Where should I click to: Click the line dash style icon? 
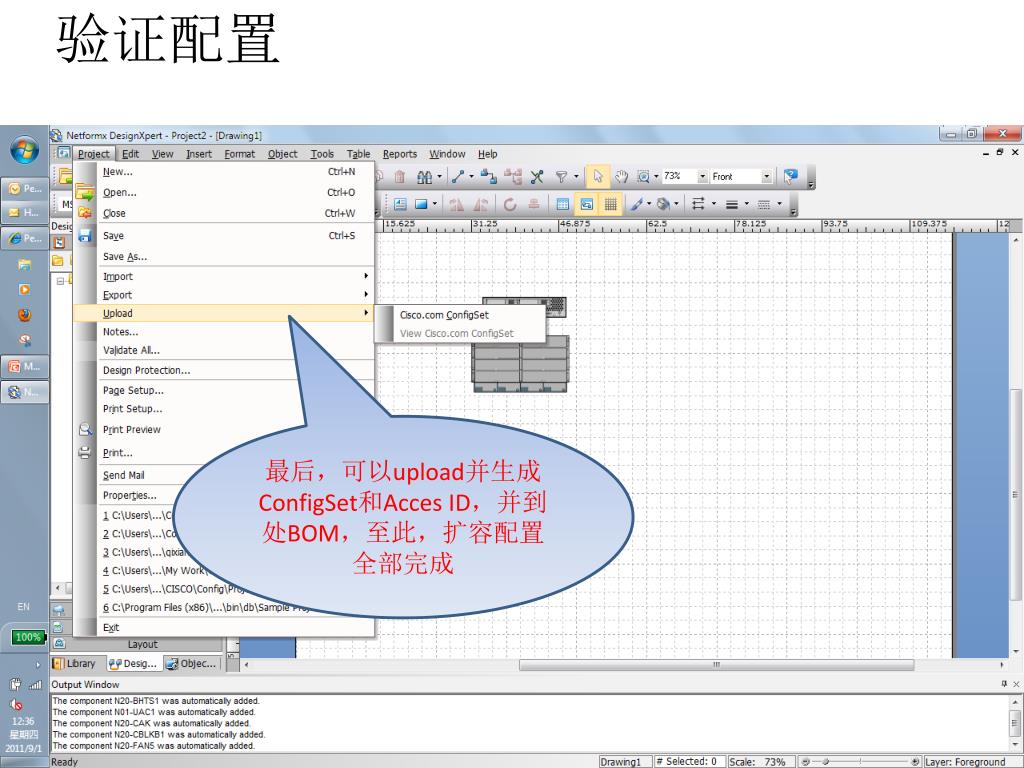click(x=763, y=204)
